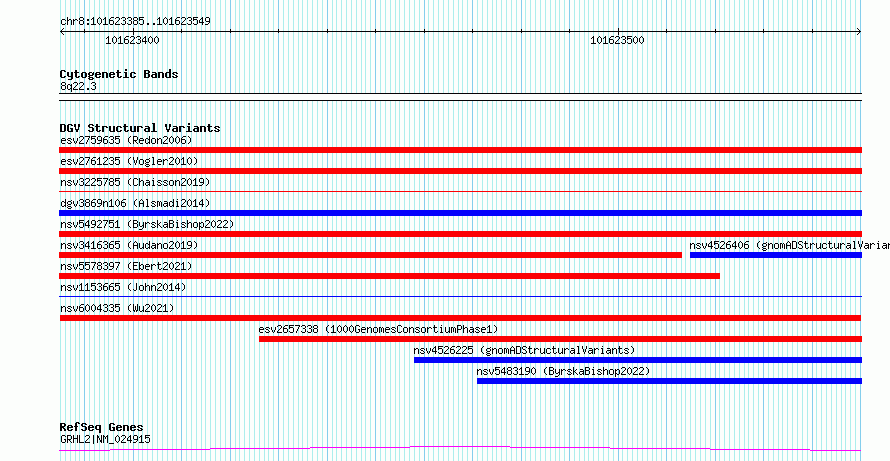Click the esv2759635 (Redon2006) variant label
The width and height of the screenshot is (890, 461).
click(x=126, y=140)
